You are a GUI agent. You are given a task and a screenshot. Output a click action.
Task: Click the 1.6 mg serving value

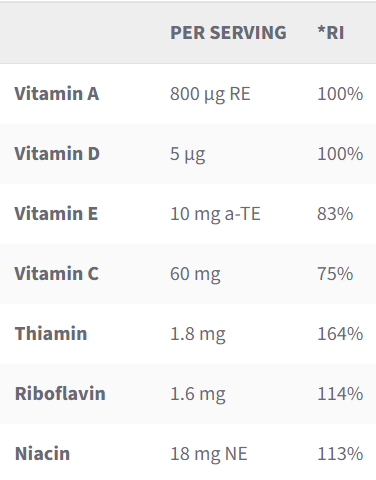click(x=198, y=394)
